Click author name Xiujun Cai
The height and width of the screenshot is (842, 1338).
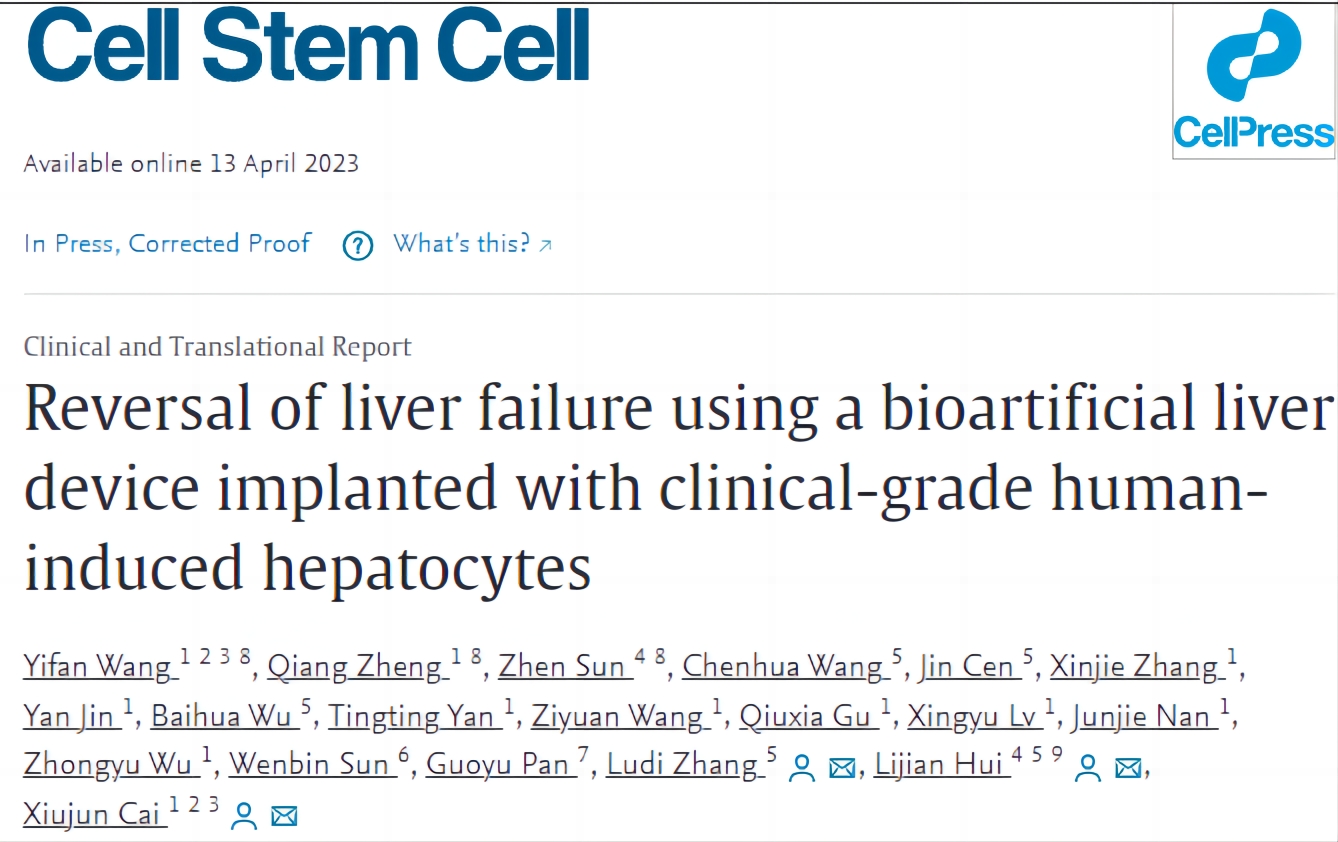point(93,814)
